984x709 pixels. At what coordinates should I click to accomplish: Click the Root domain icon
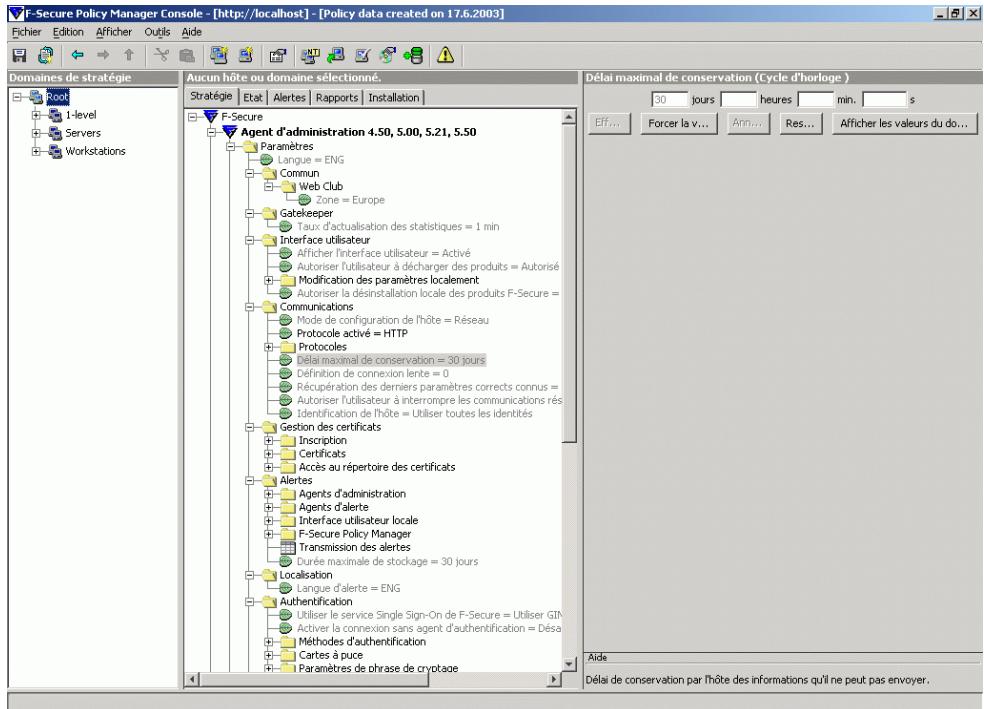36,97
